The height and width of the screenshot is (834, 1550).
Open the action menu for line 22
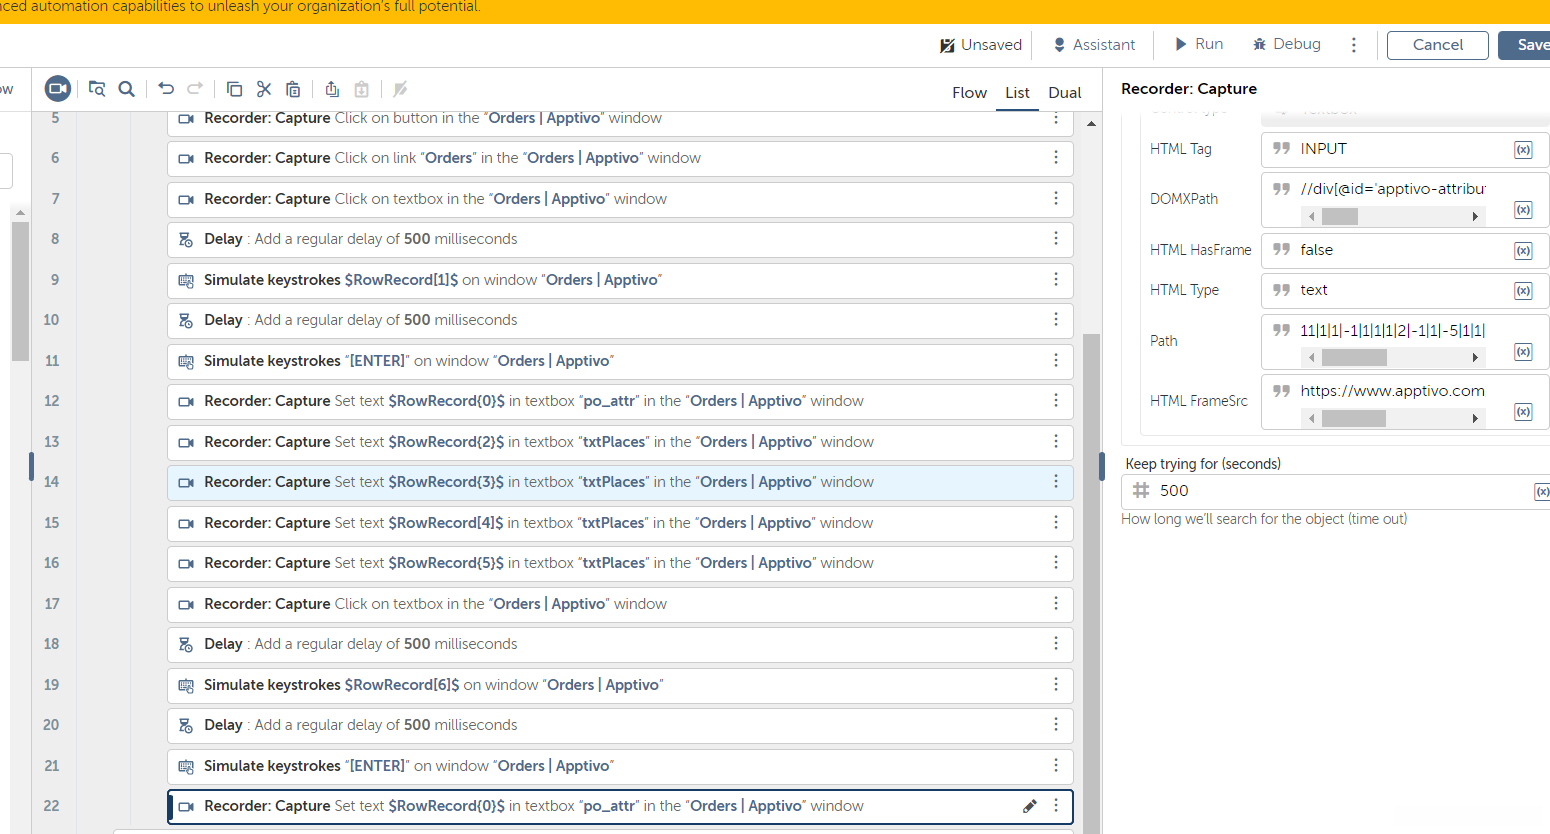(1056, 806)
